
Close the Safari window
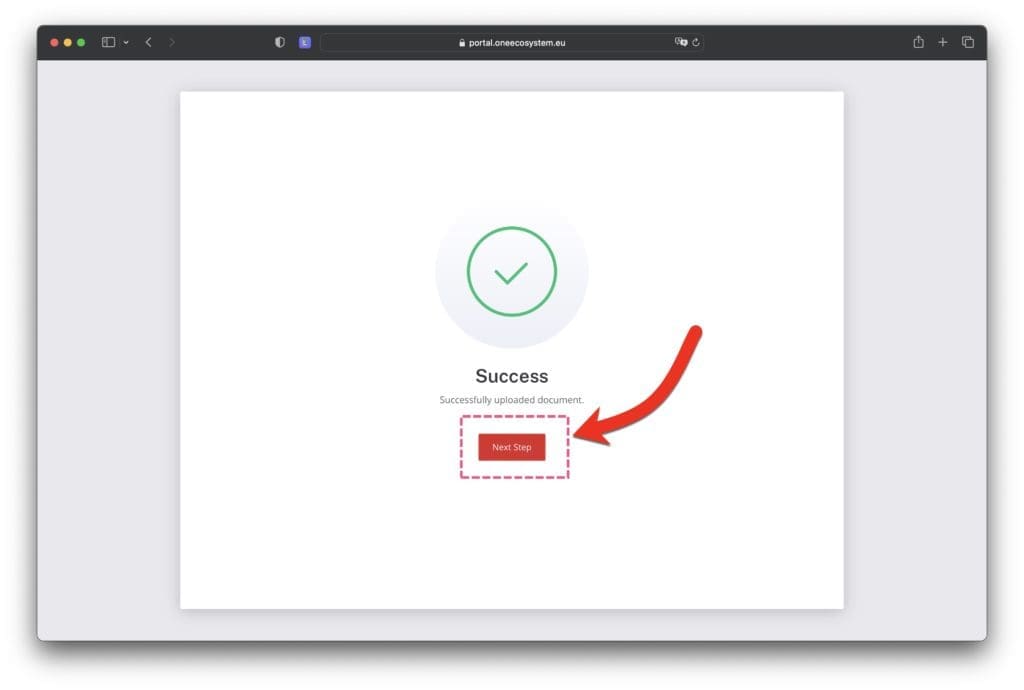tap(54, 42)
